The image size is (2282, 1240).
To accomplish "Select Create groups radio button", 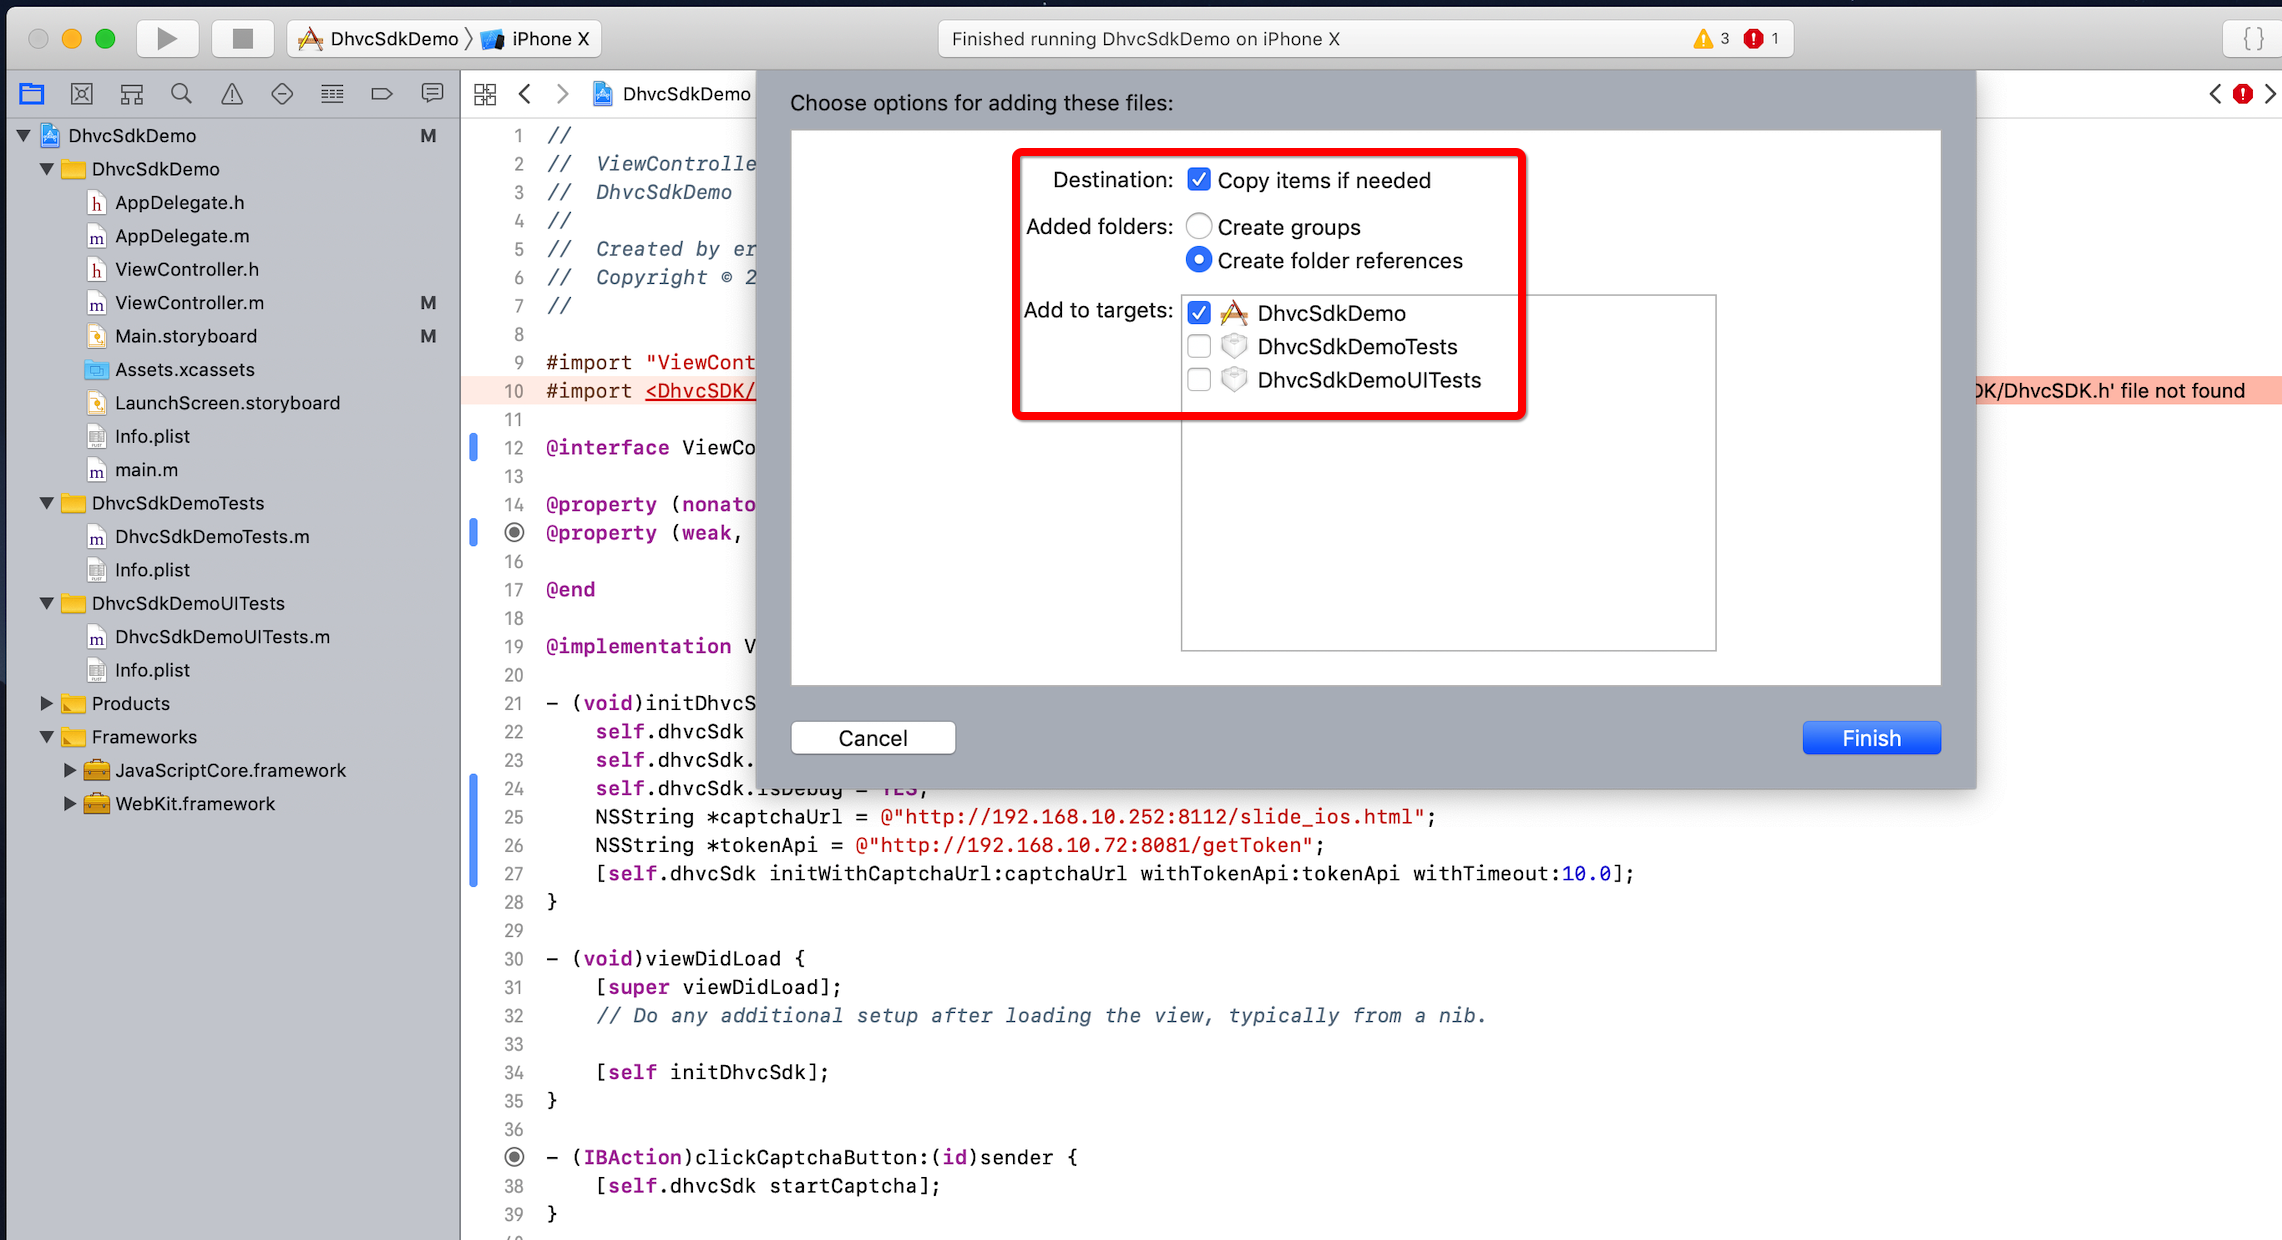I will (1198, 226).
